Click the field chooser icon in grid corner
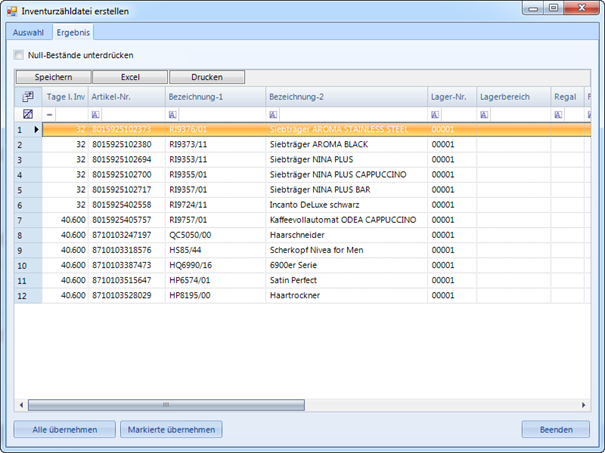Image resolution: width=605 pixels, height=453 pixels. pos(28,96)
